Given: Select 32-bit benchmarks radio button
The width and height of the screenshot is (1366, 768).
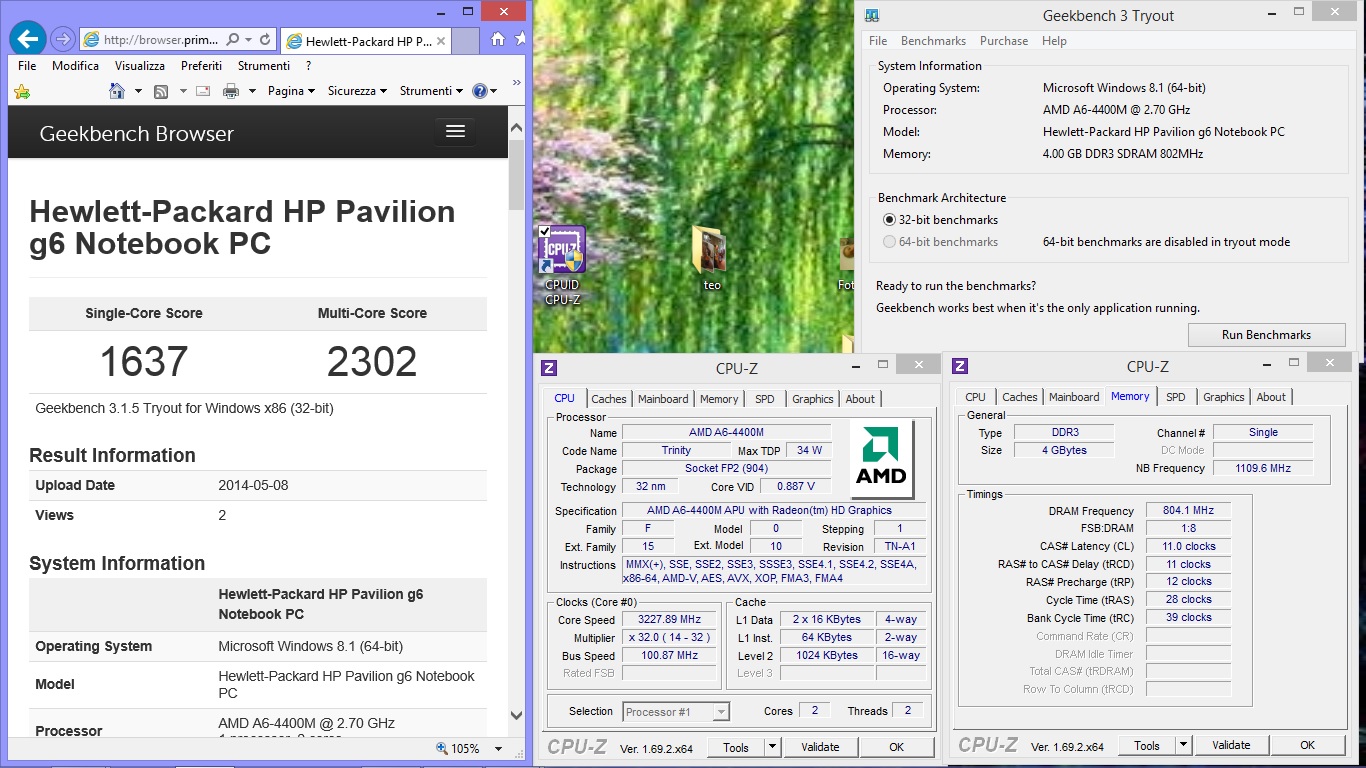Looking at the screenshot, I should [x=889, y=220].
